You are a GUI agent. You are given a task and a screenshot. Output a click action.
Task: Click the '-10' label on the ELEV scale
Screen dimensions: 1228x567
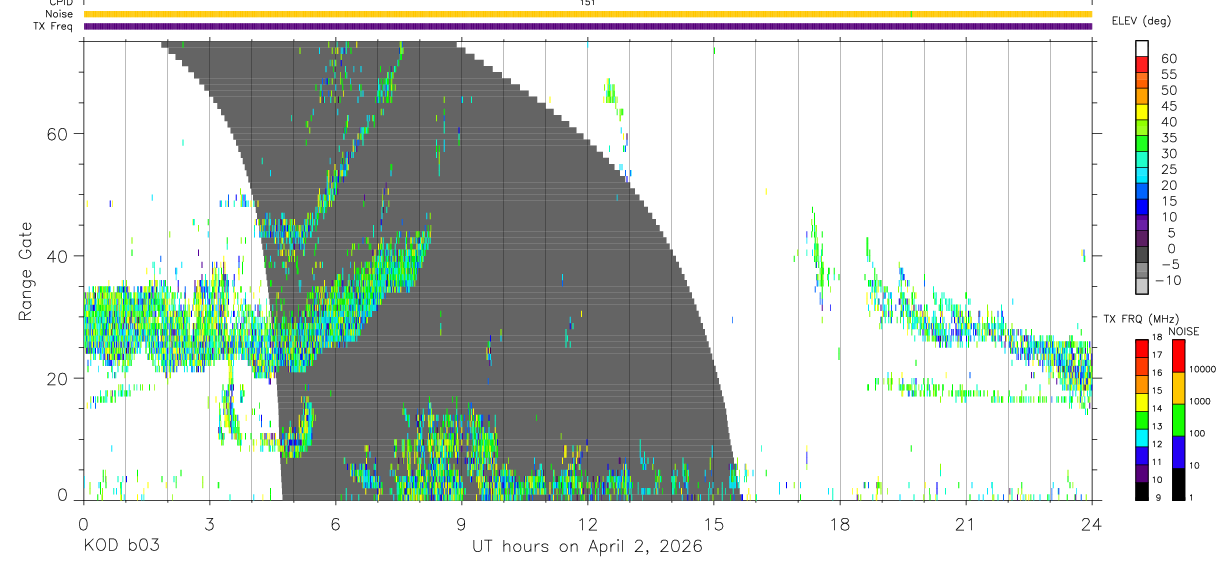tap(1167, 281)
